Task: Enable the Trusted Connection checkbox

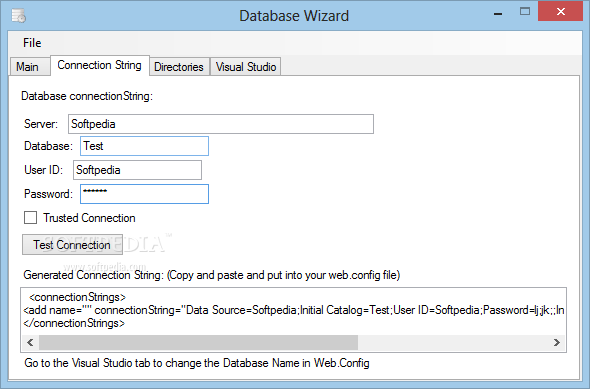Action: tap(30, 217)
